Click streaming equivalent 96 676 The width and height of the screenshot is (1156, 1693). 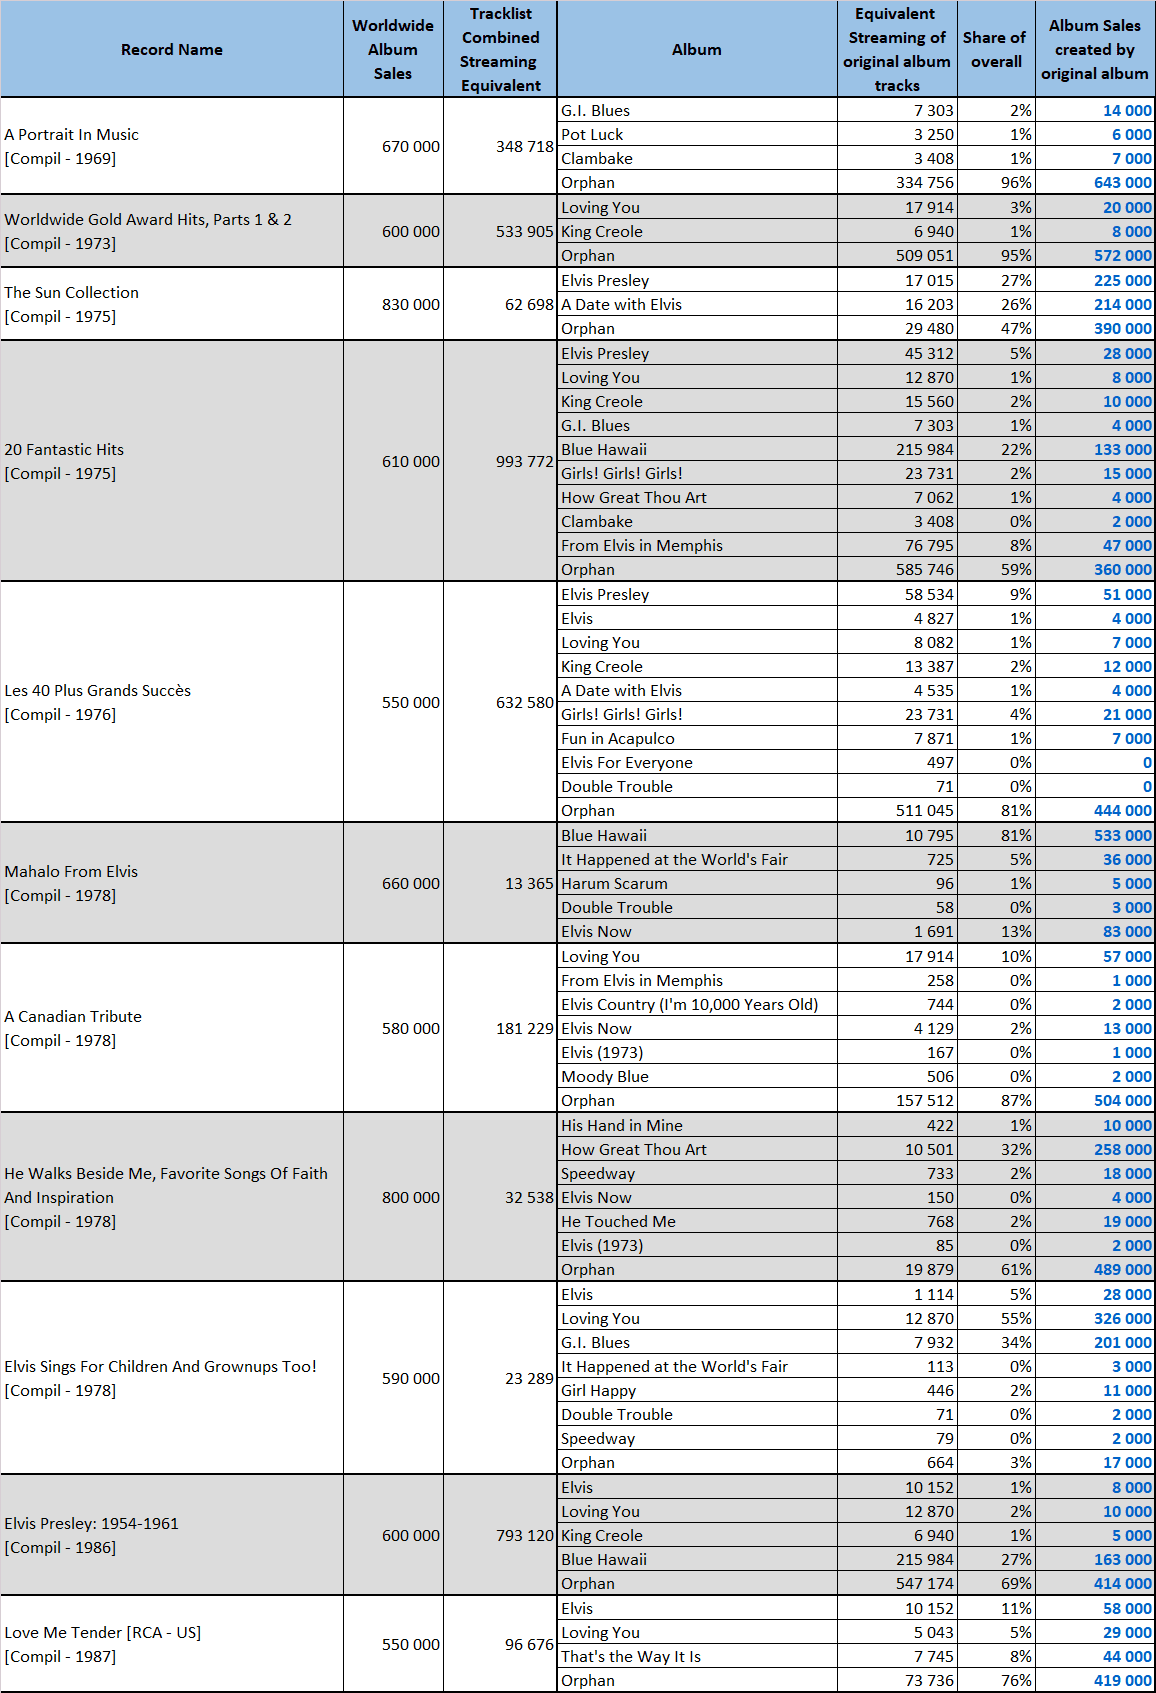pyautogui.click(x=500, y=1644)
